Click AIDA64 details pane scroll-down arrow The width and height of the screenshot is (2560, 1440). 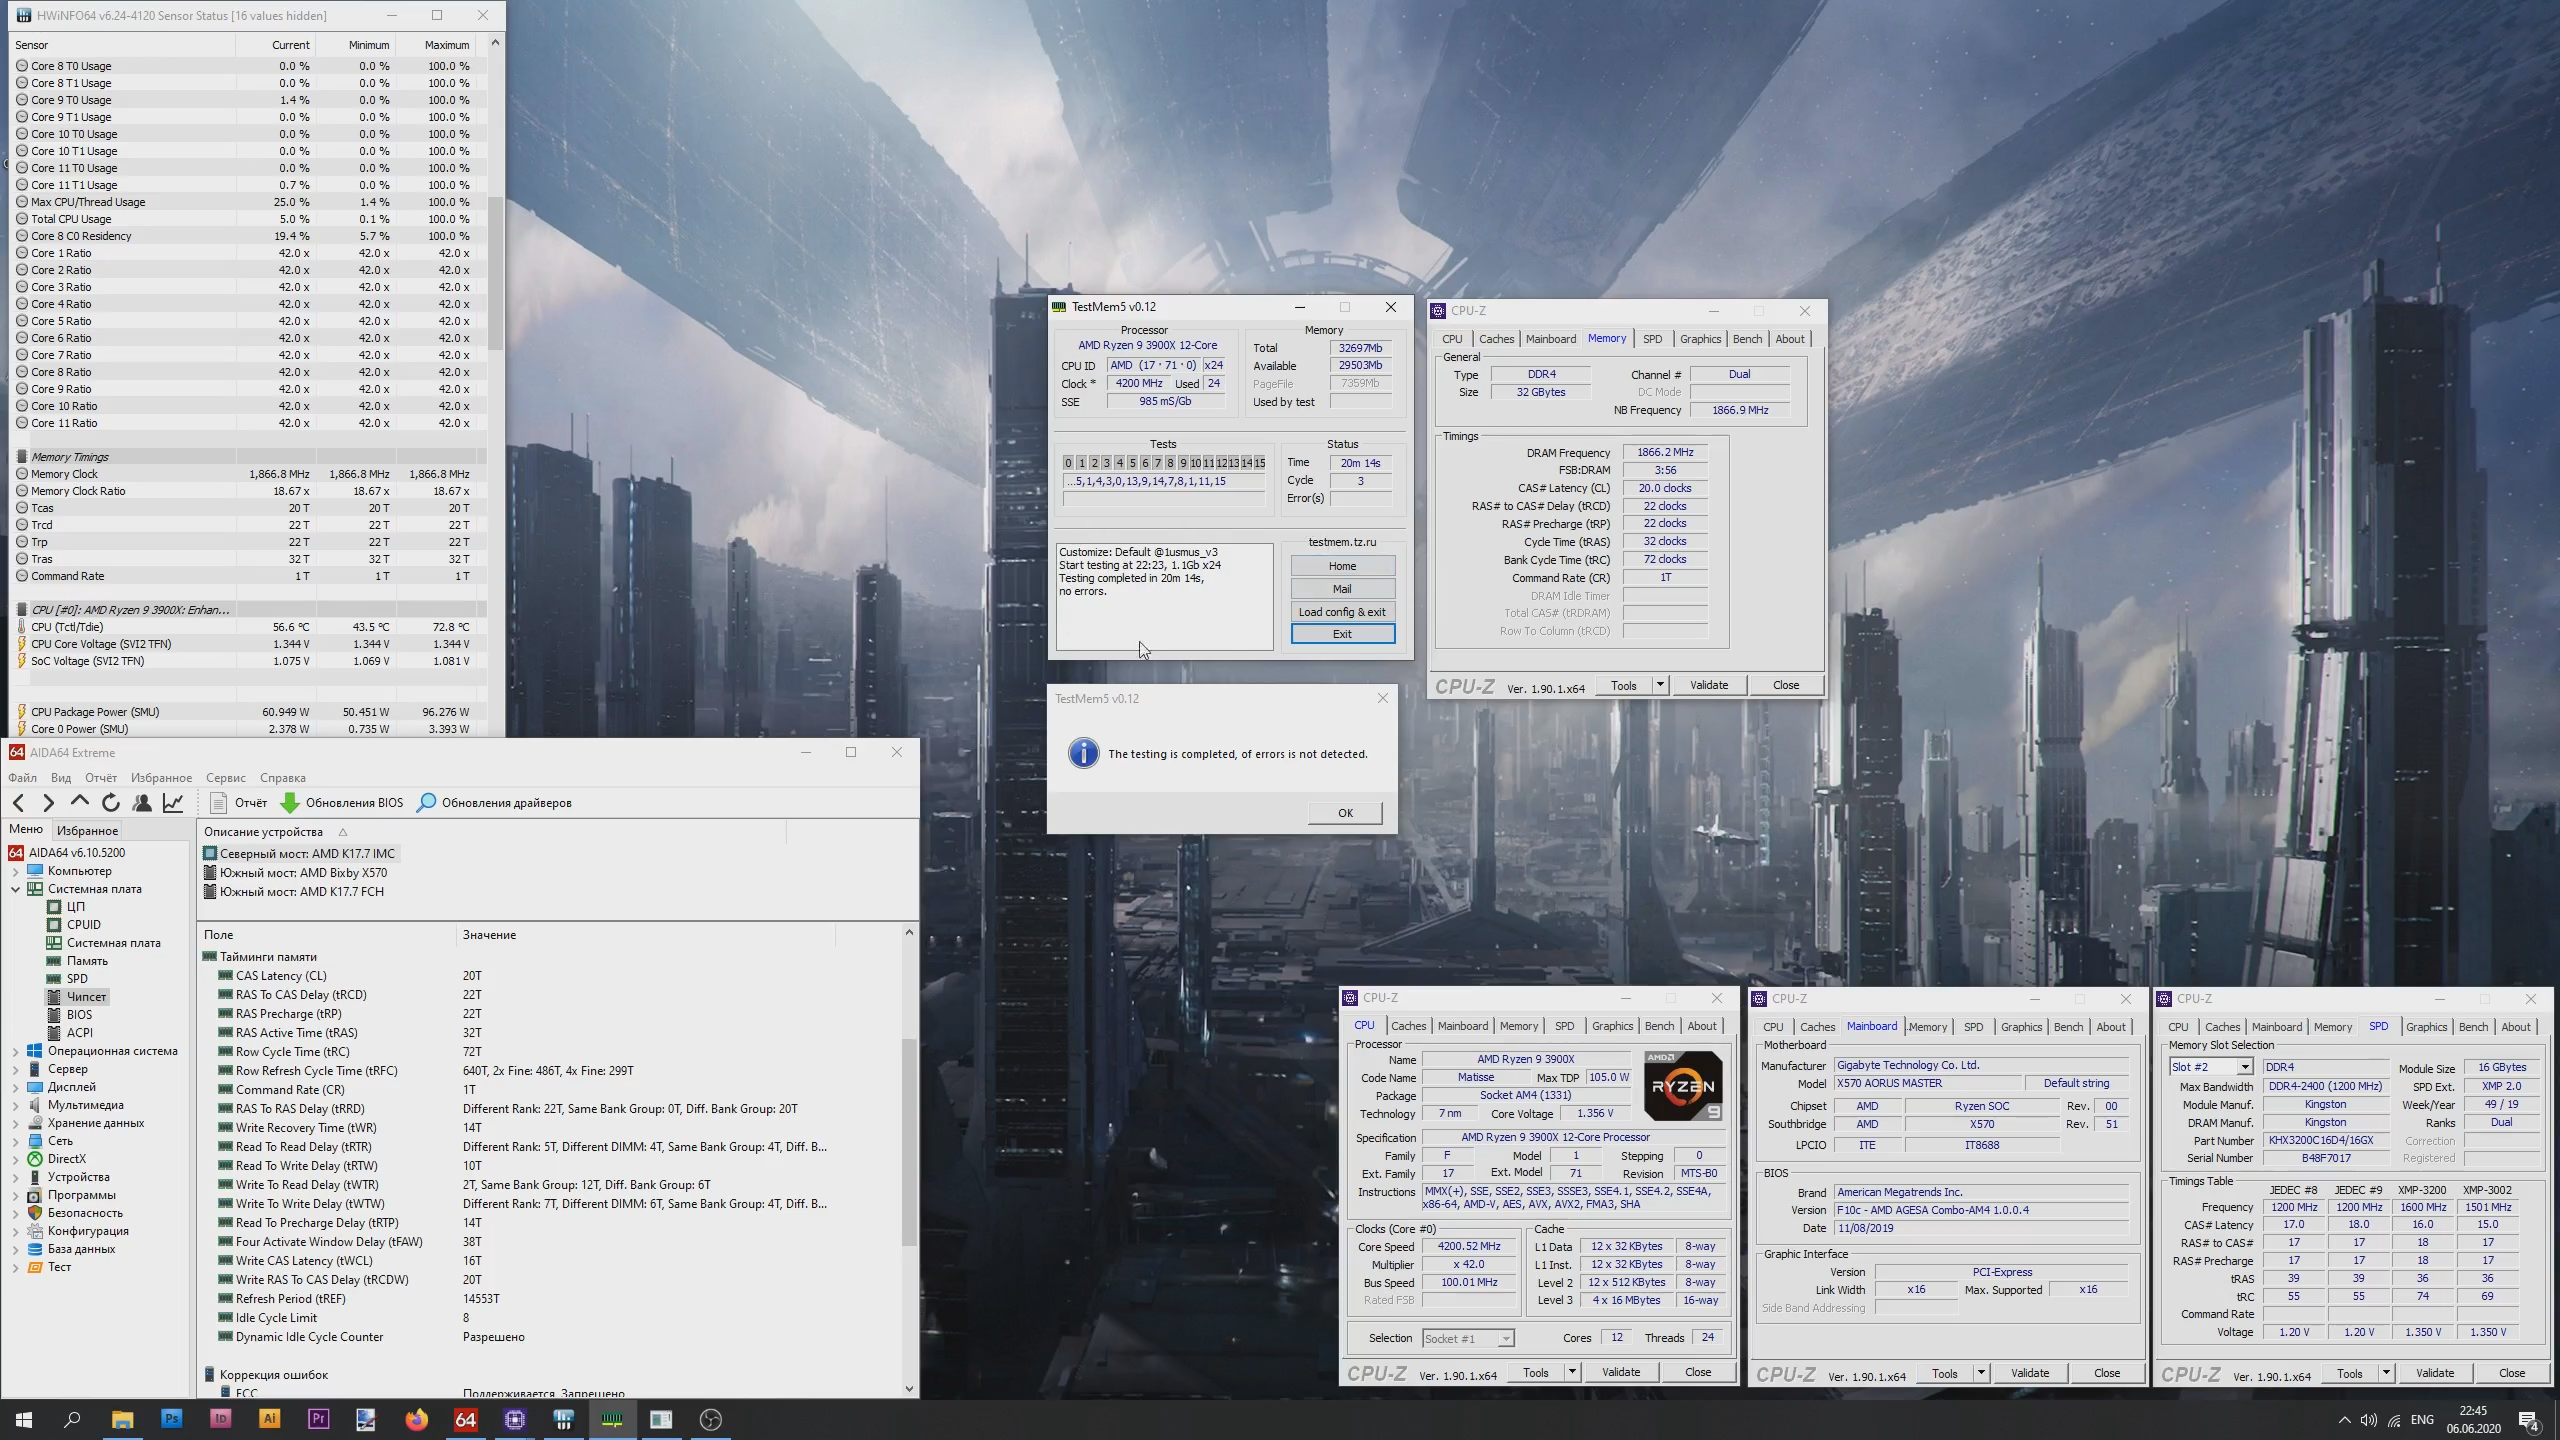point(909,1388)
